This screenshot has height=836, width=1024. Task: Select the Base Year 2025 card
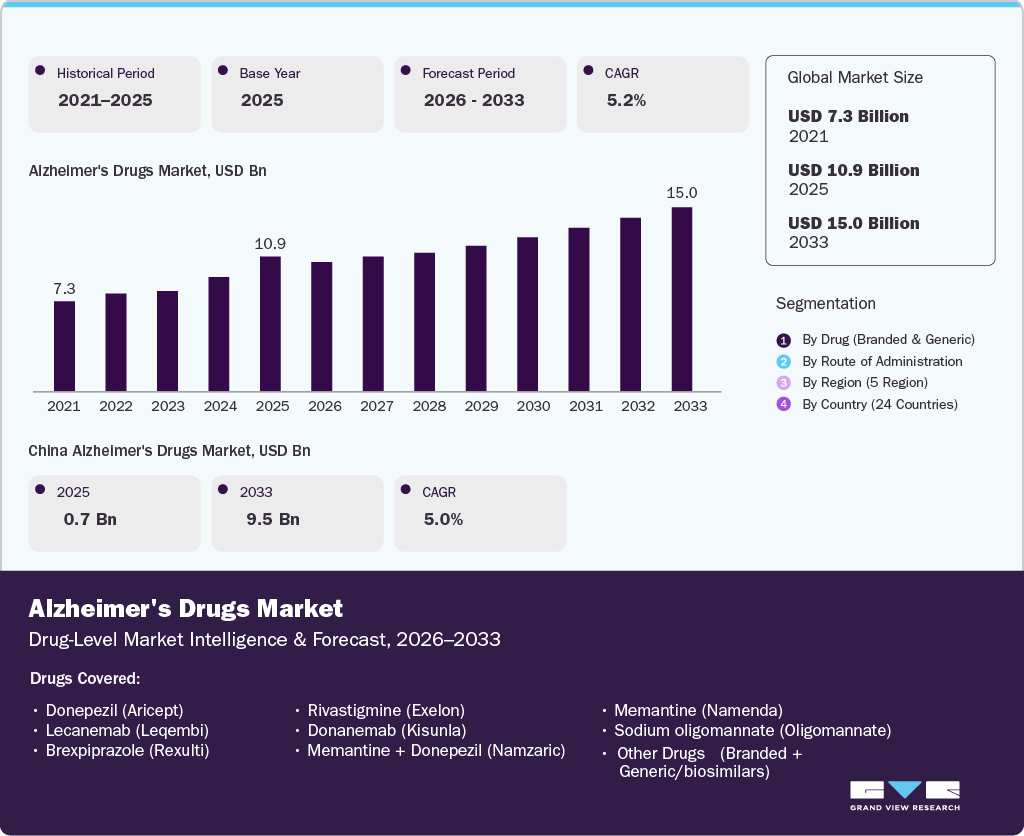297,94
